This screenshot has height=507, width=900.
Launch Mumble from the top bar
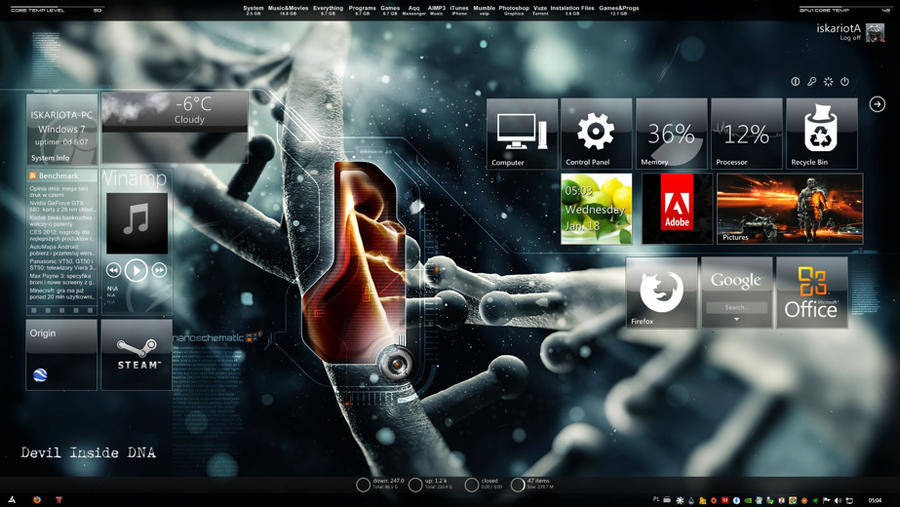click(484, 10)
